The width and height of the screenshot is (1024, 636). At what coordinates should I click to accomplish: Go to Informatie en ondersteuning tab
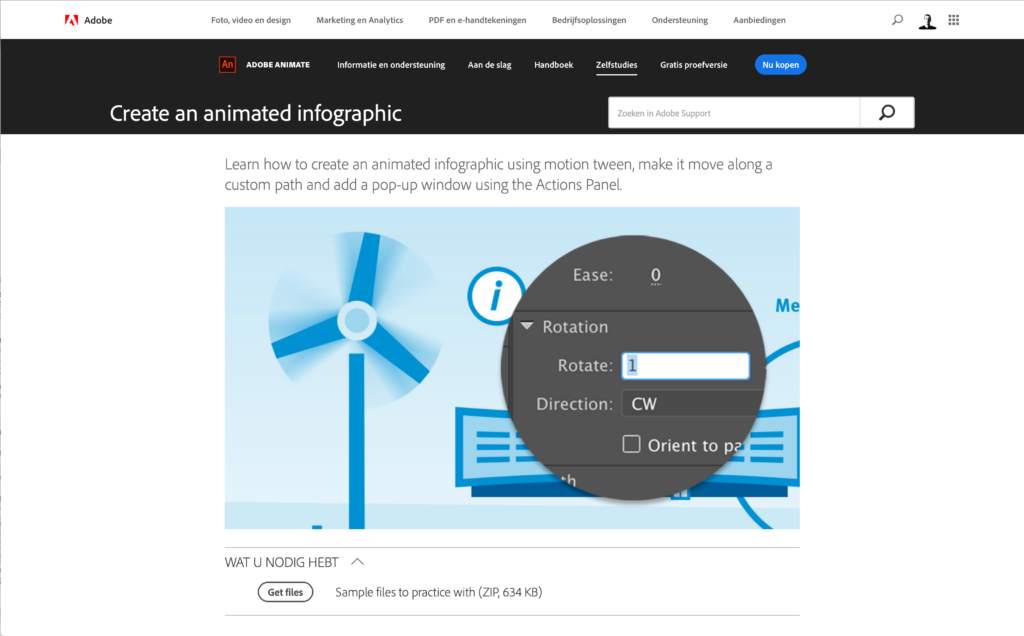click(x=391, y=65)
